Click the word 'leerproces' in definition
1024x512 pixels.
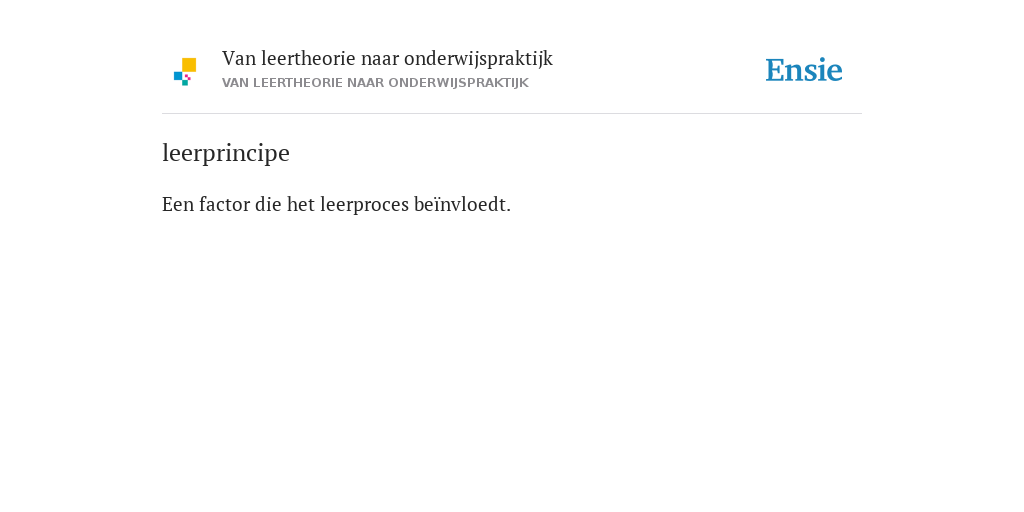[364, 204]
